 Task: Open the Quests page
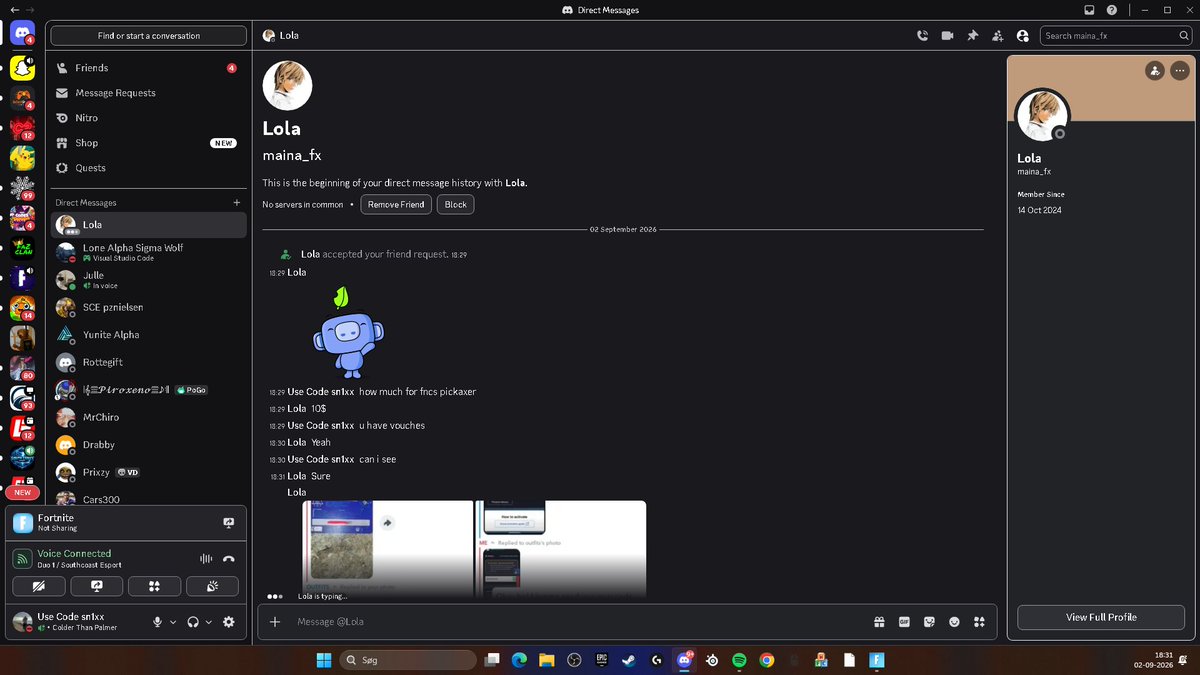pos(148,168)
